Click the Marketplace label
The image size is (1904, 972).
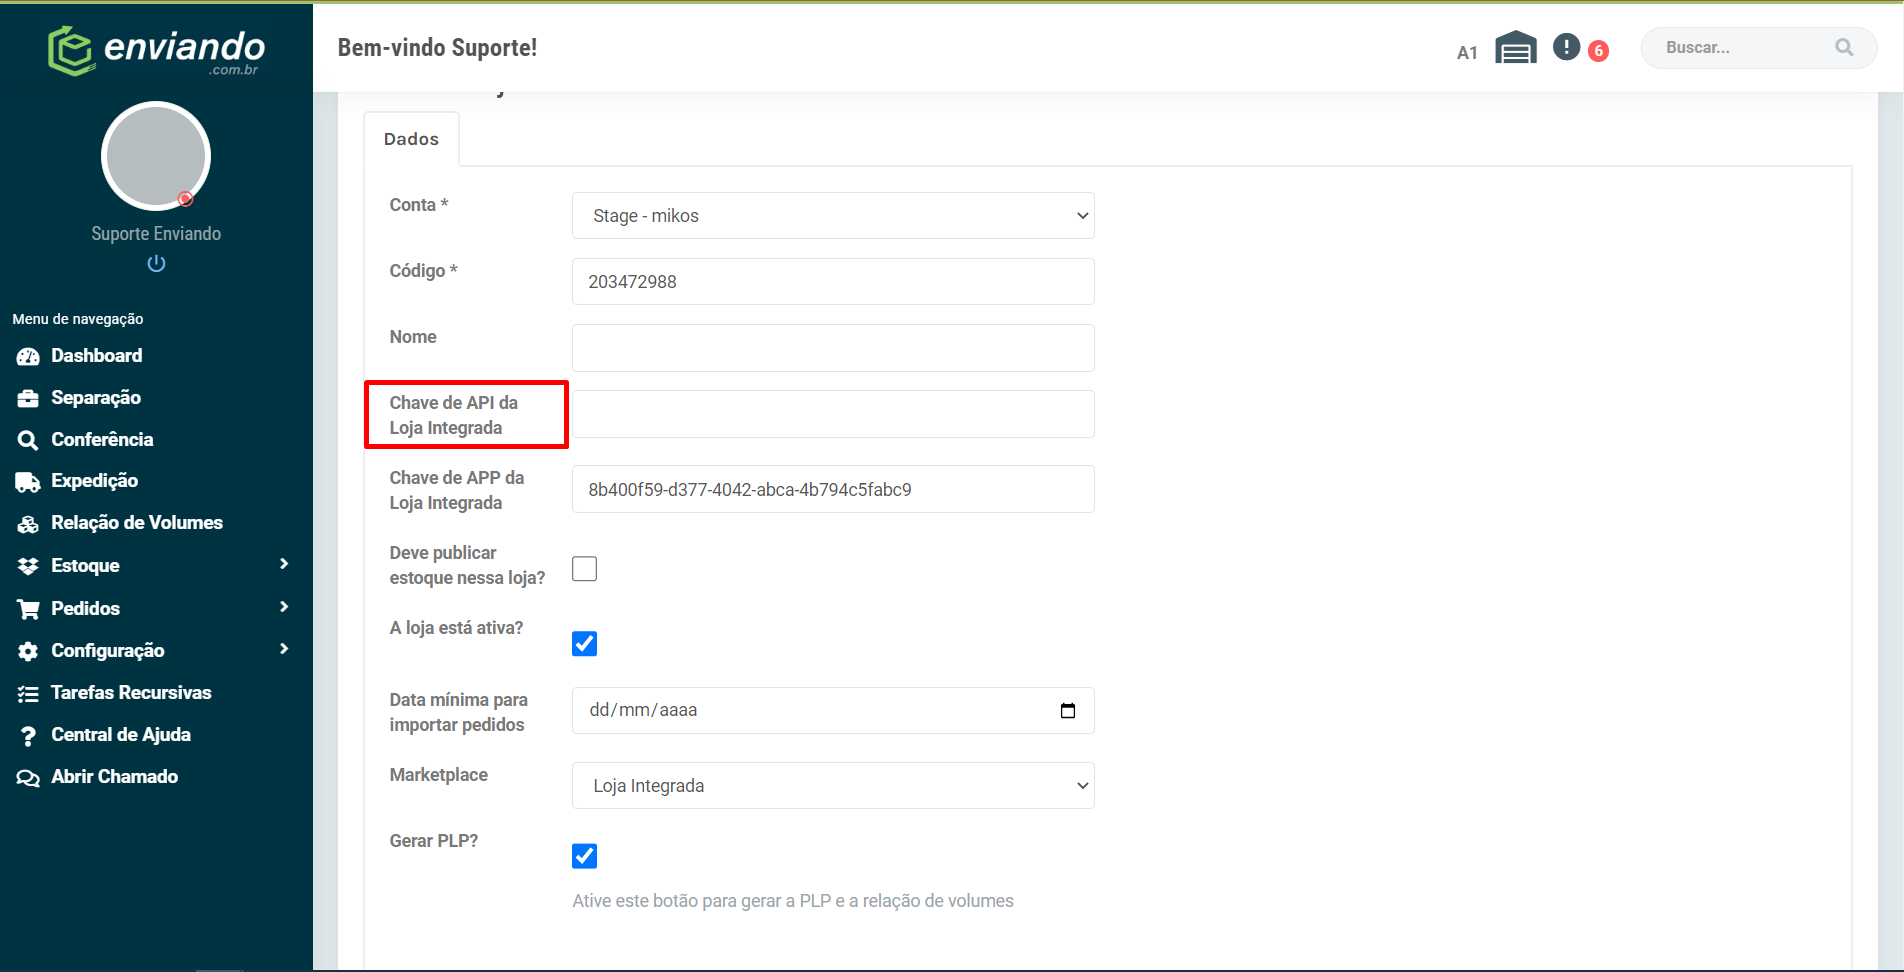pos(439,775)
